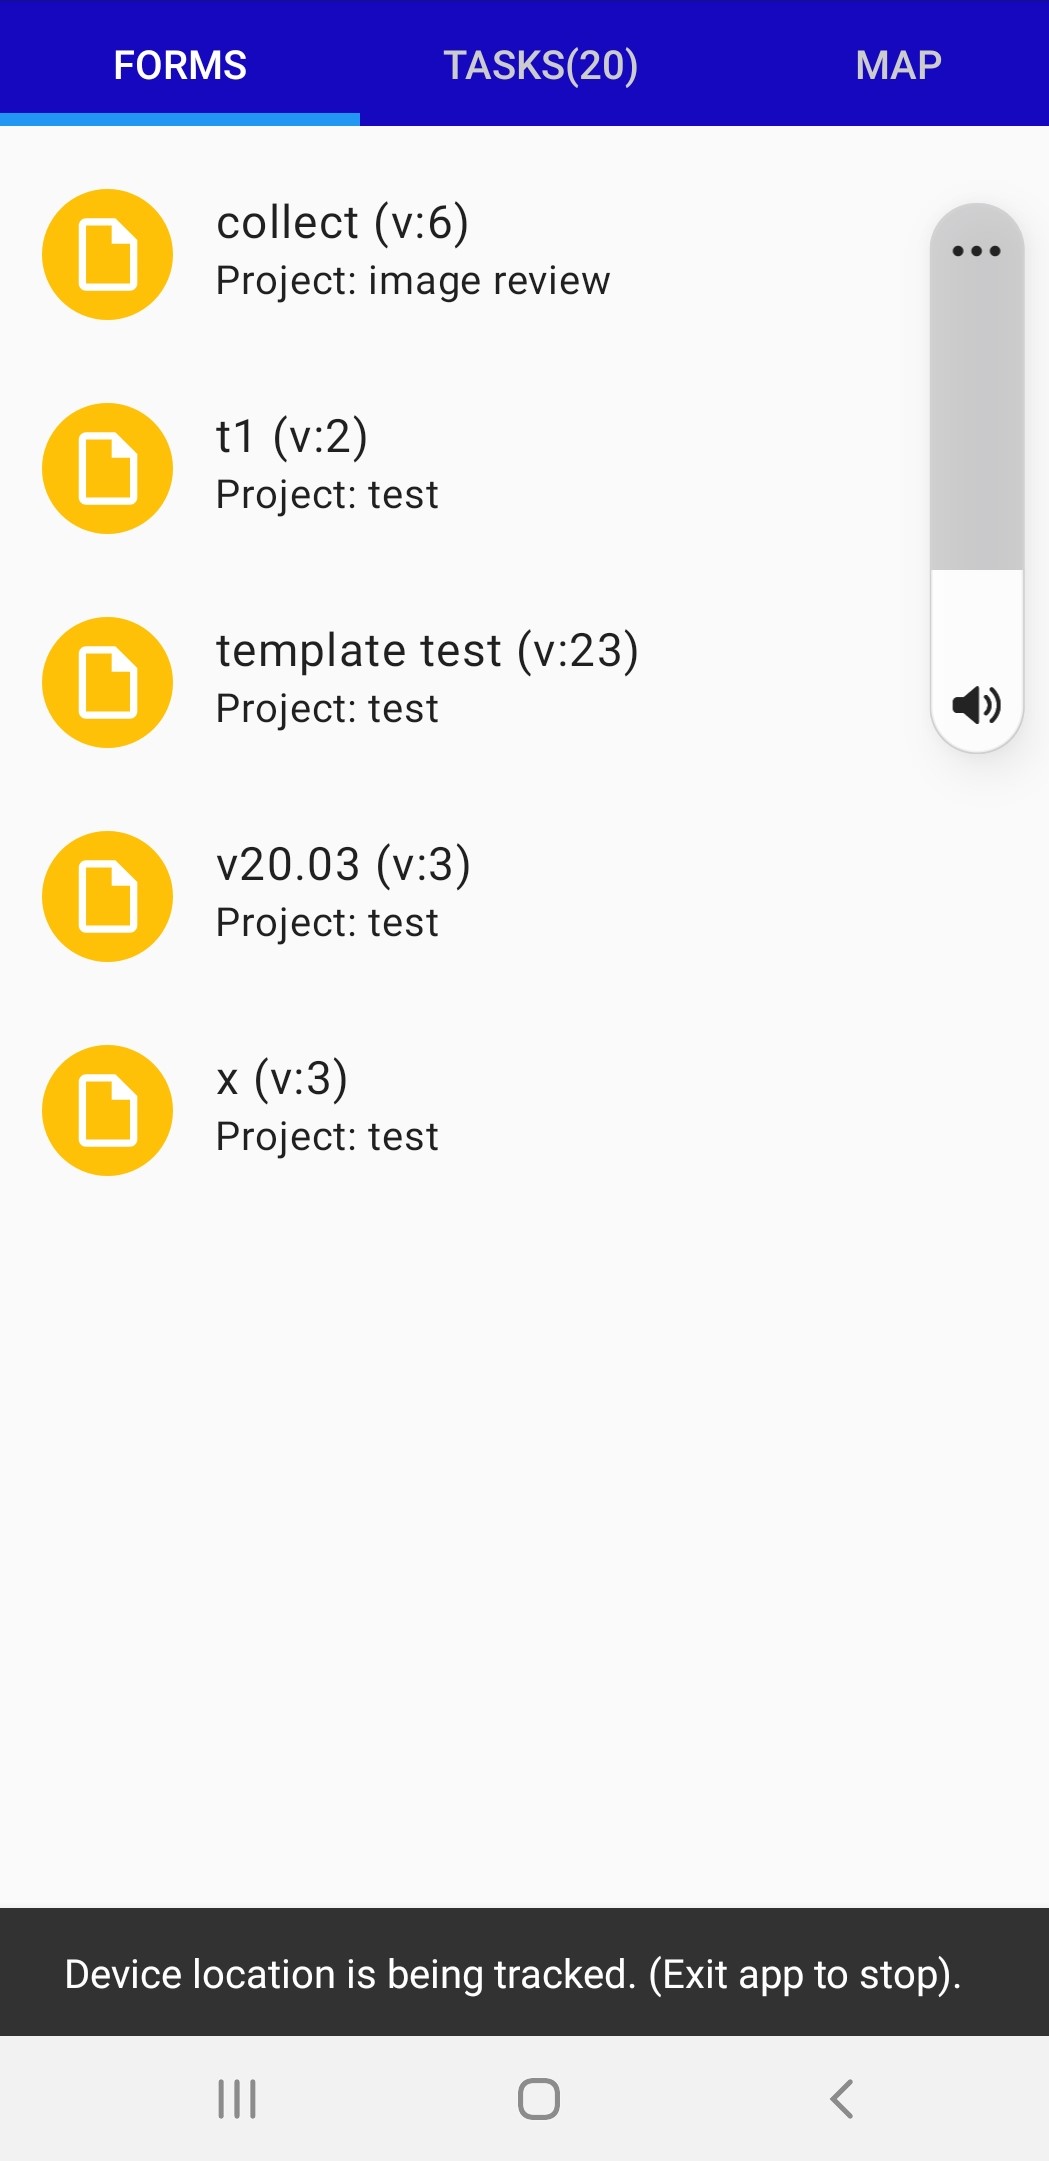The width and height of the screenshot is (1049, 2161).
Task: Open the MAP tab
Action: 898,65
